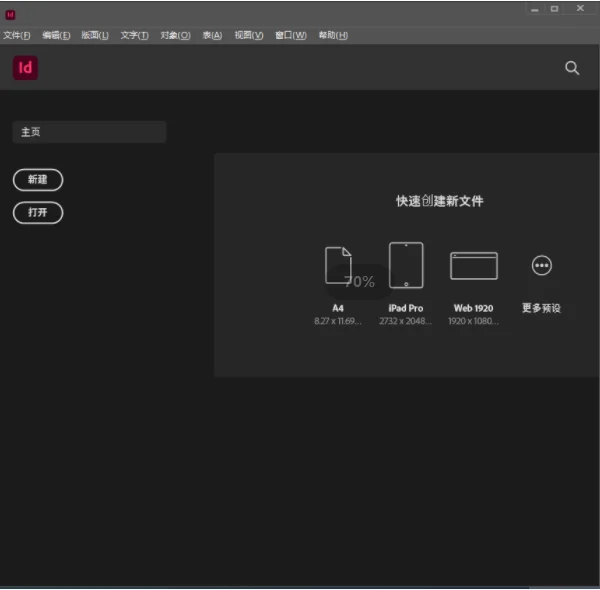Maximize the InDesign window
The width and height of the screenshot is (600, 590).
tap(554, 9)
